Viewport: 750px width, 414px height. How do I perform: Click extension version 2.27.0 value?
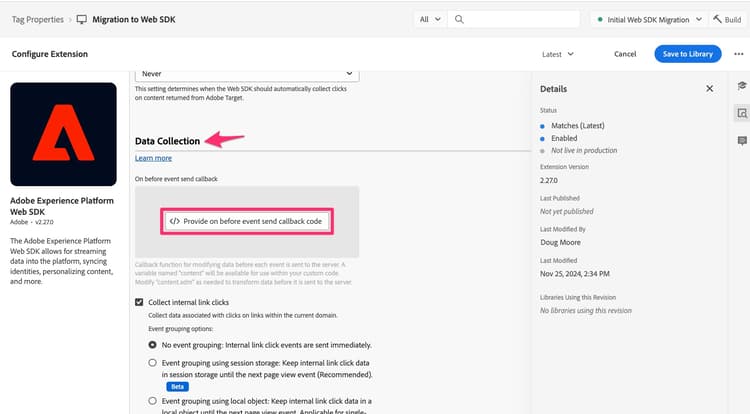549,181
